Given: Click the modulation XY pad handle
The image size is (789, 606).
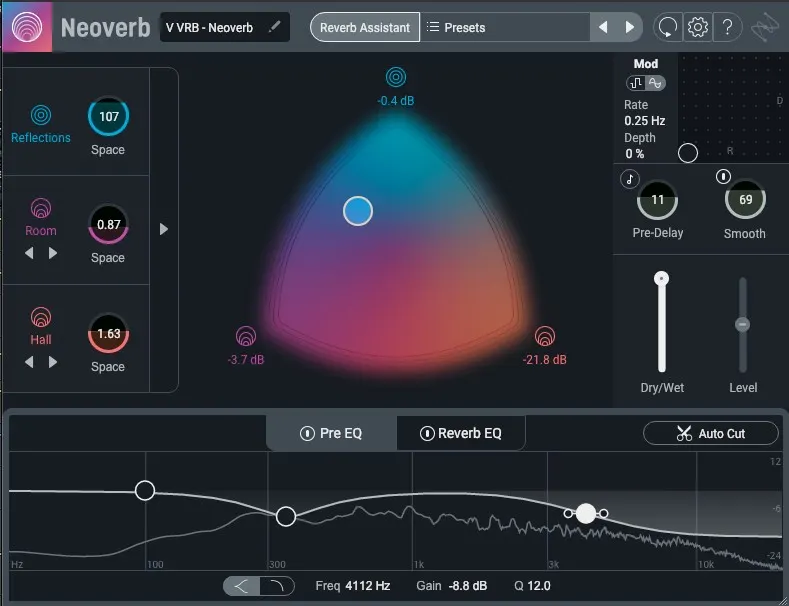Looking at the screenshot, I should coord(688,153).
